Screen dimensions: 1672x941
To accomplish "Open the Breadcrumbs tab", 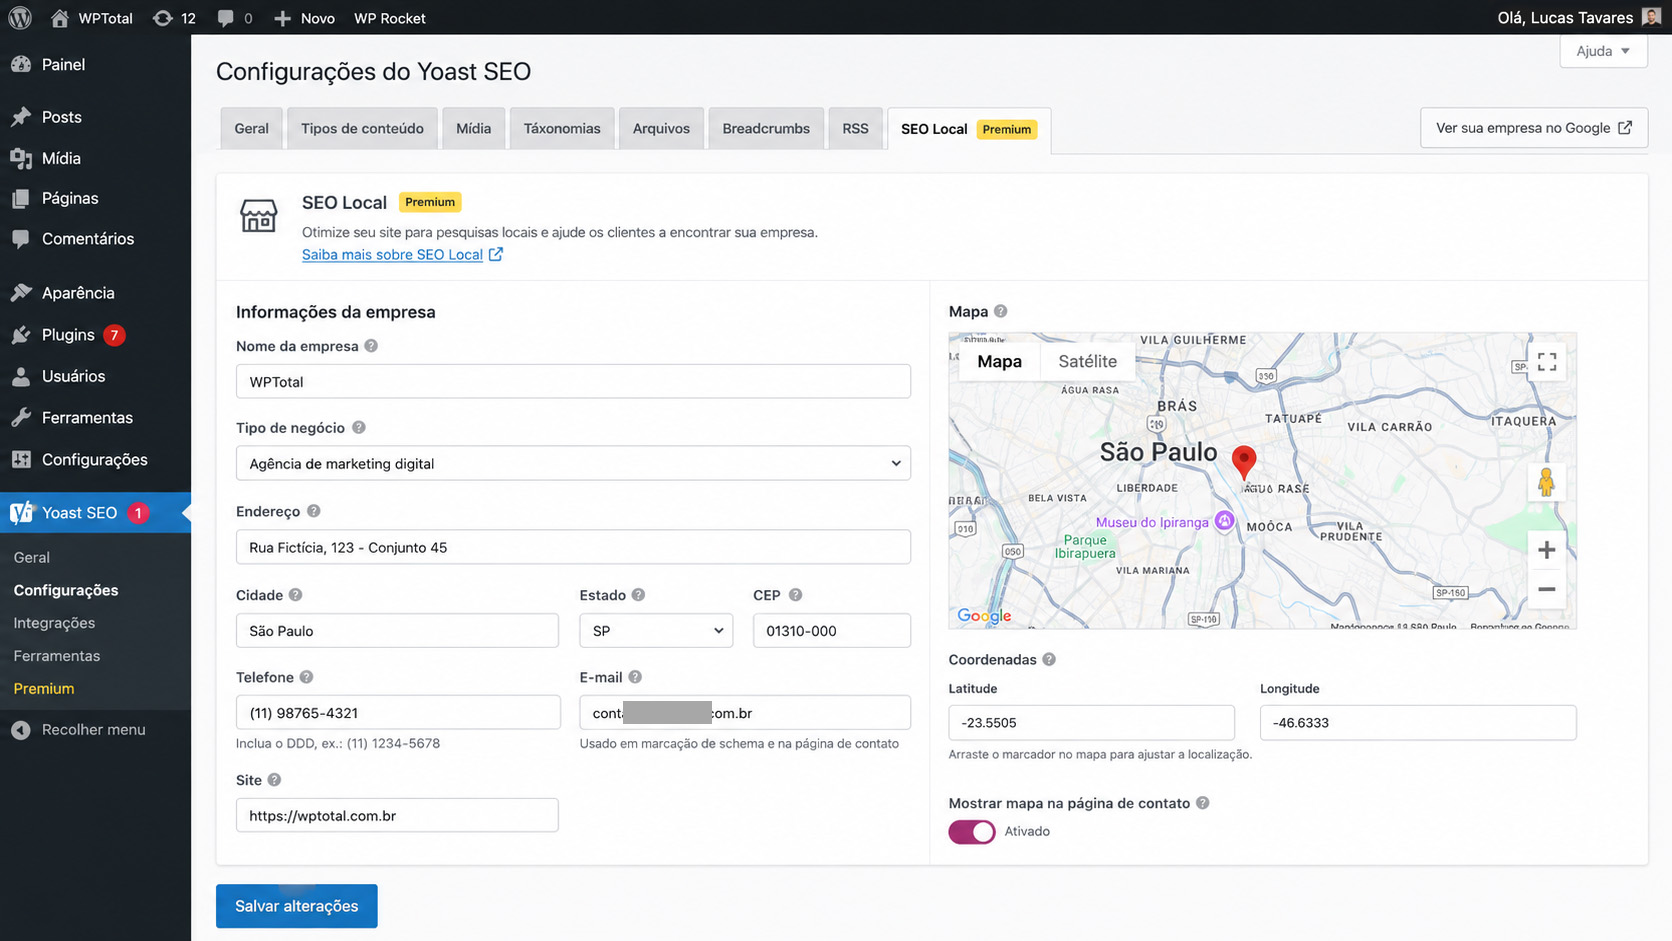I will (766, 129).
